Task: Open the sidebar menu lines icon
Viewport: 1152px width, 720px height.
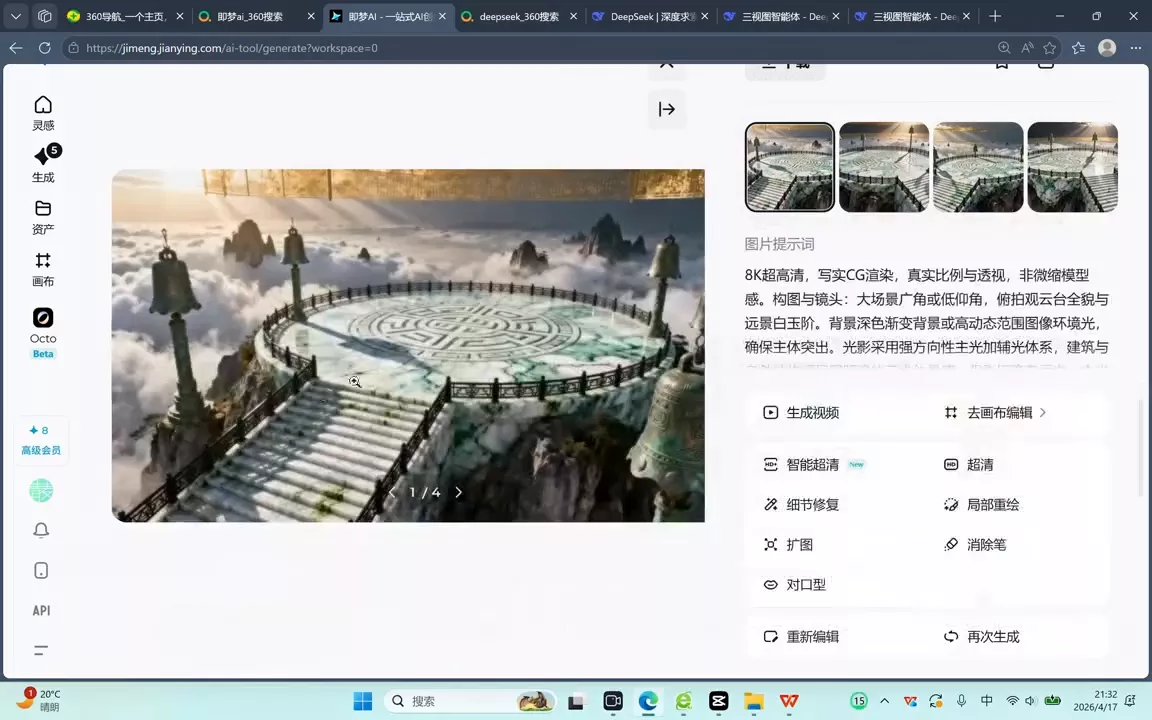Action: coord(41,649)
